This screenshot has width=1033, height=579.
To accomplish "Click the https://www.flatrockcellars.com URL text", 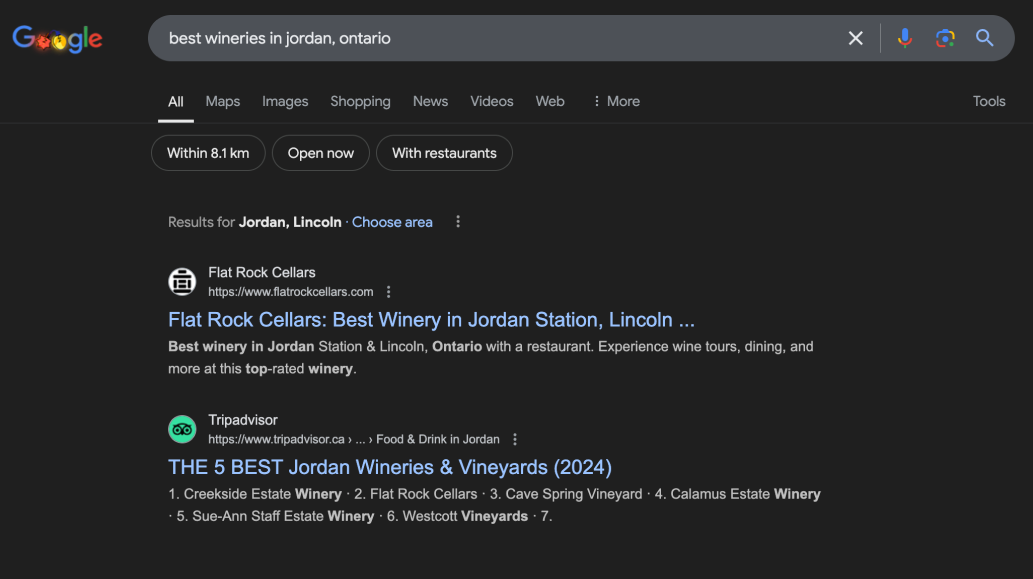I will coord(291,292).
